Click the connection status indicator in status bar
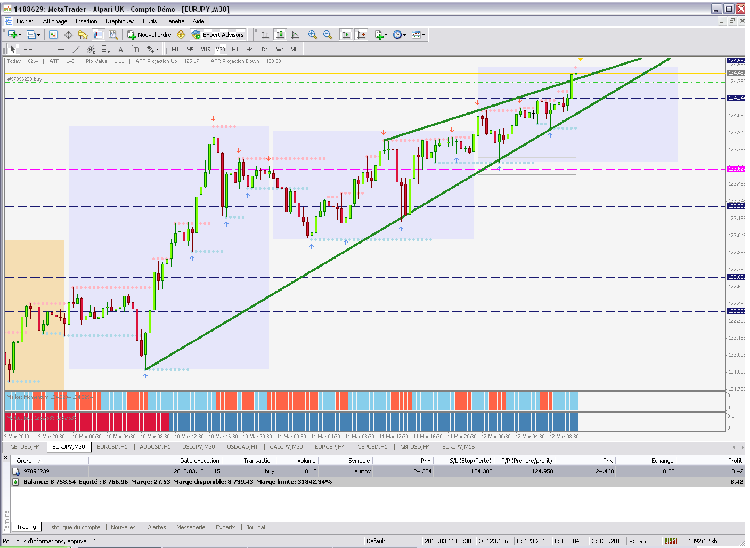The width and height of the screenshot is (750, 548). click(x=671, y=541)
